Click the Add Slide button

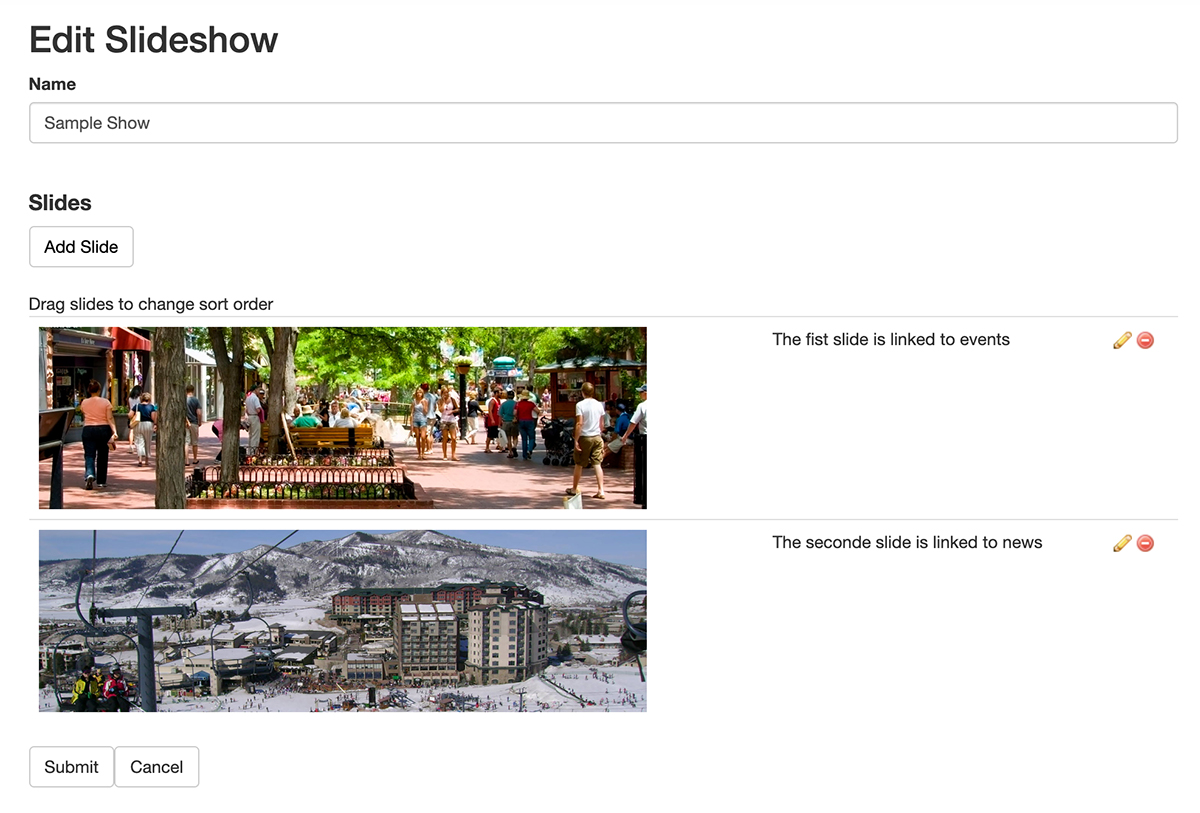point(81,247)
